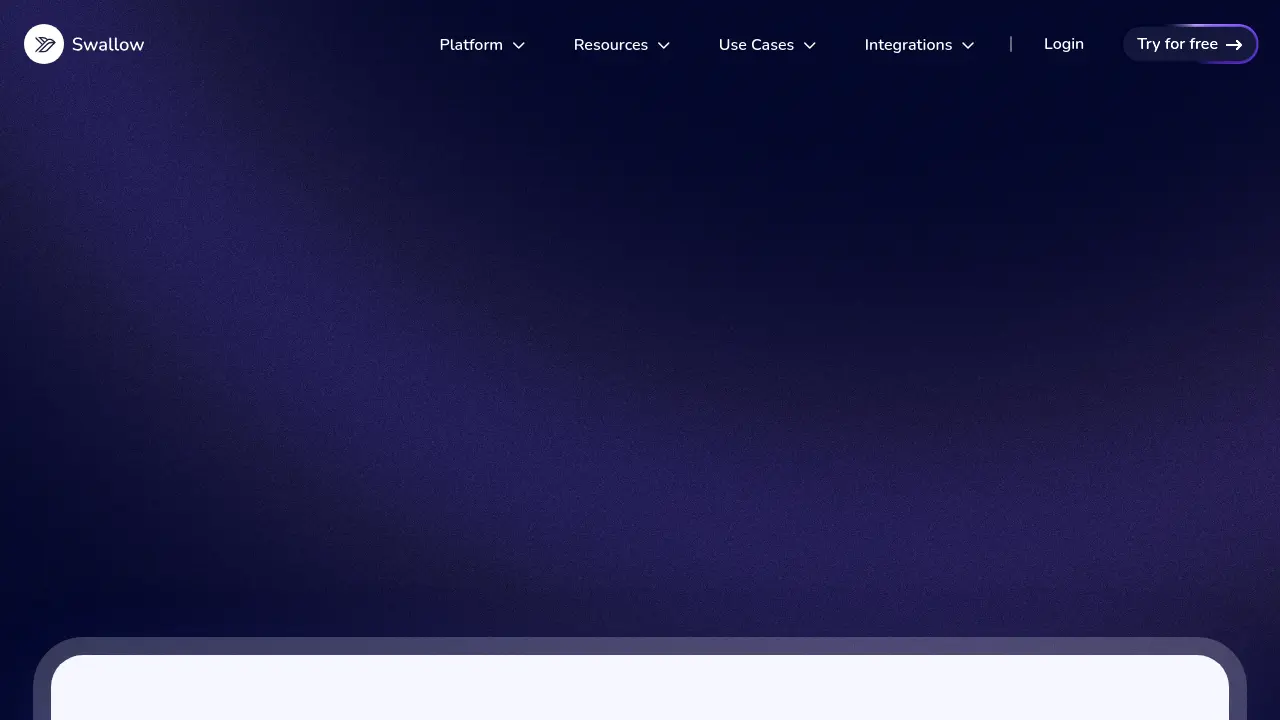Click the arrow icon inside Try for free
Image resolution: width=1280 pixels, height=720 pixels.
coord(1234,44)
